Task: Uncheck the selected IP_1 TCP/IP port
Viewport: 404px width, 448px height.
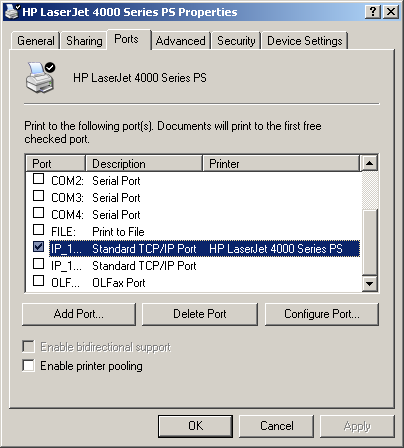Action: click(38, 247)
